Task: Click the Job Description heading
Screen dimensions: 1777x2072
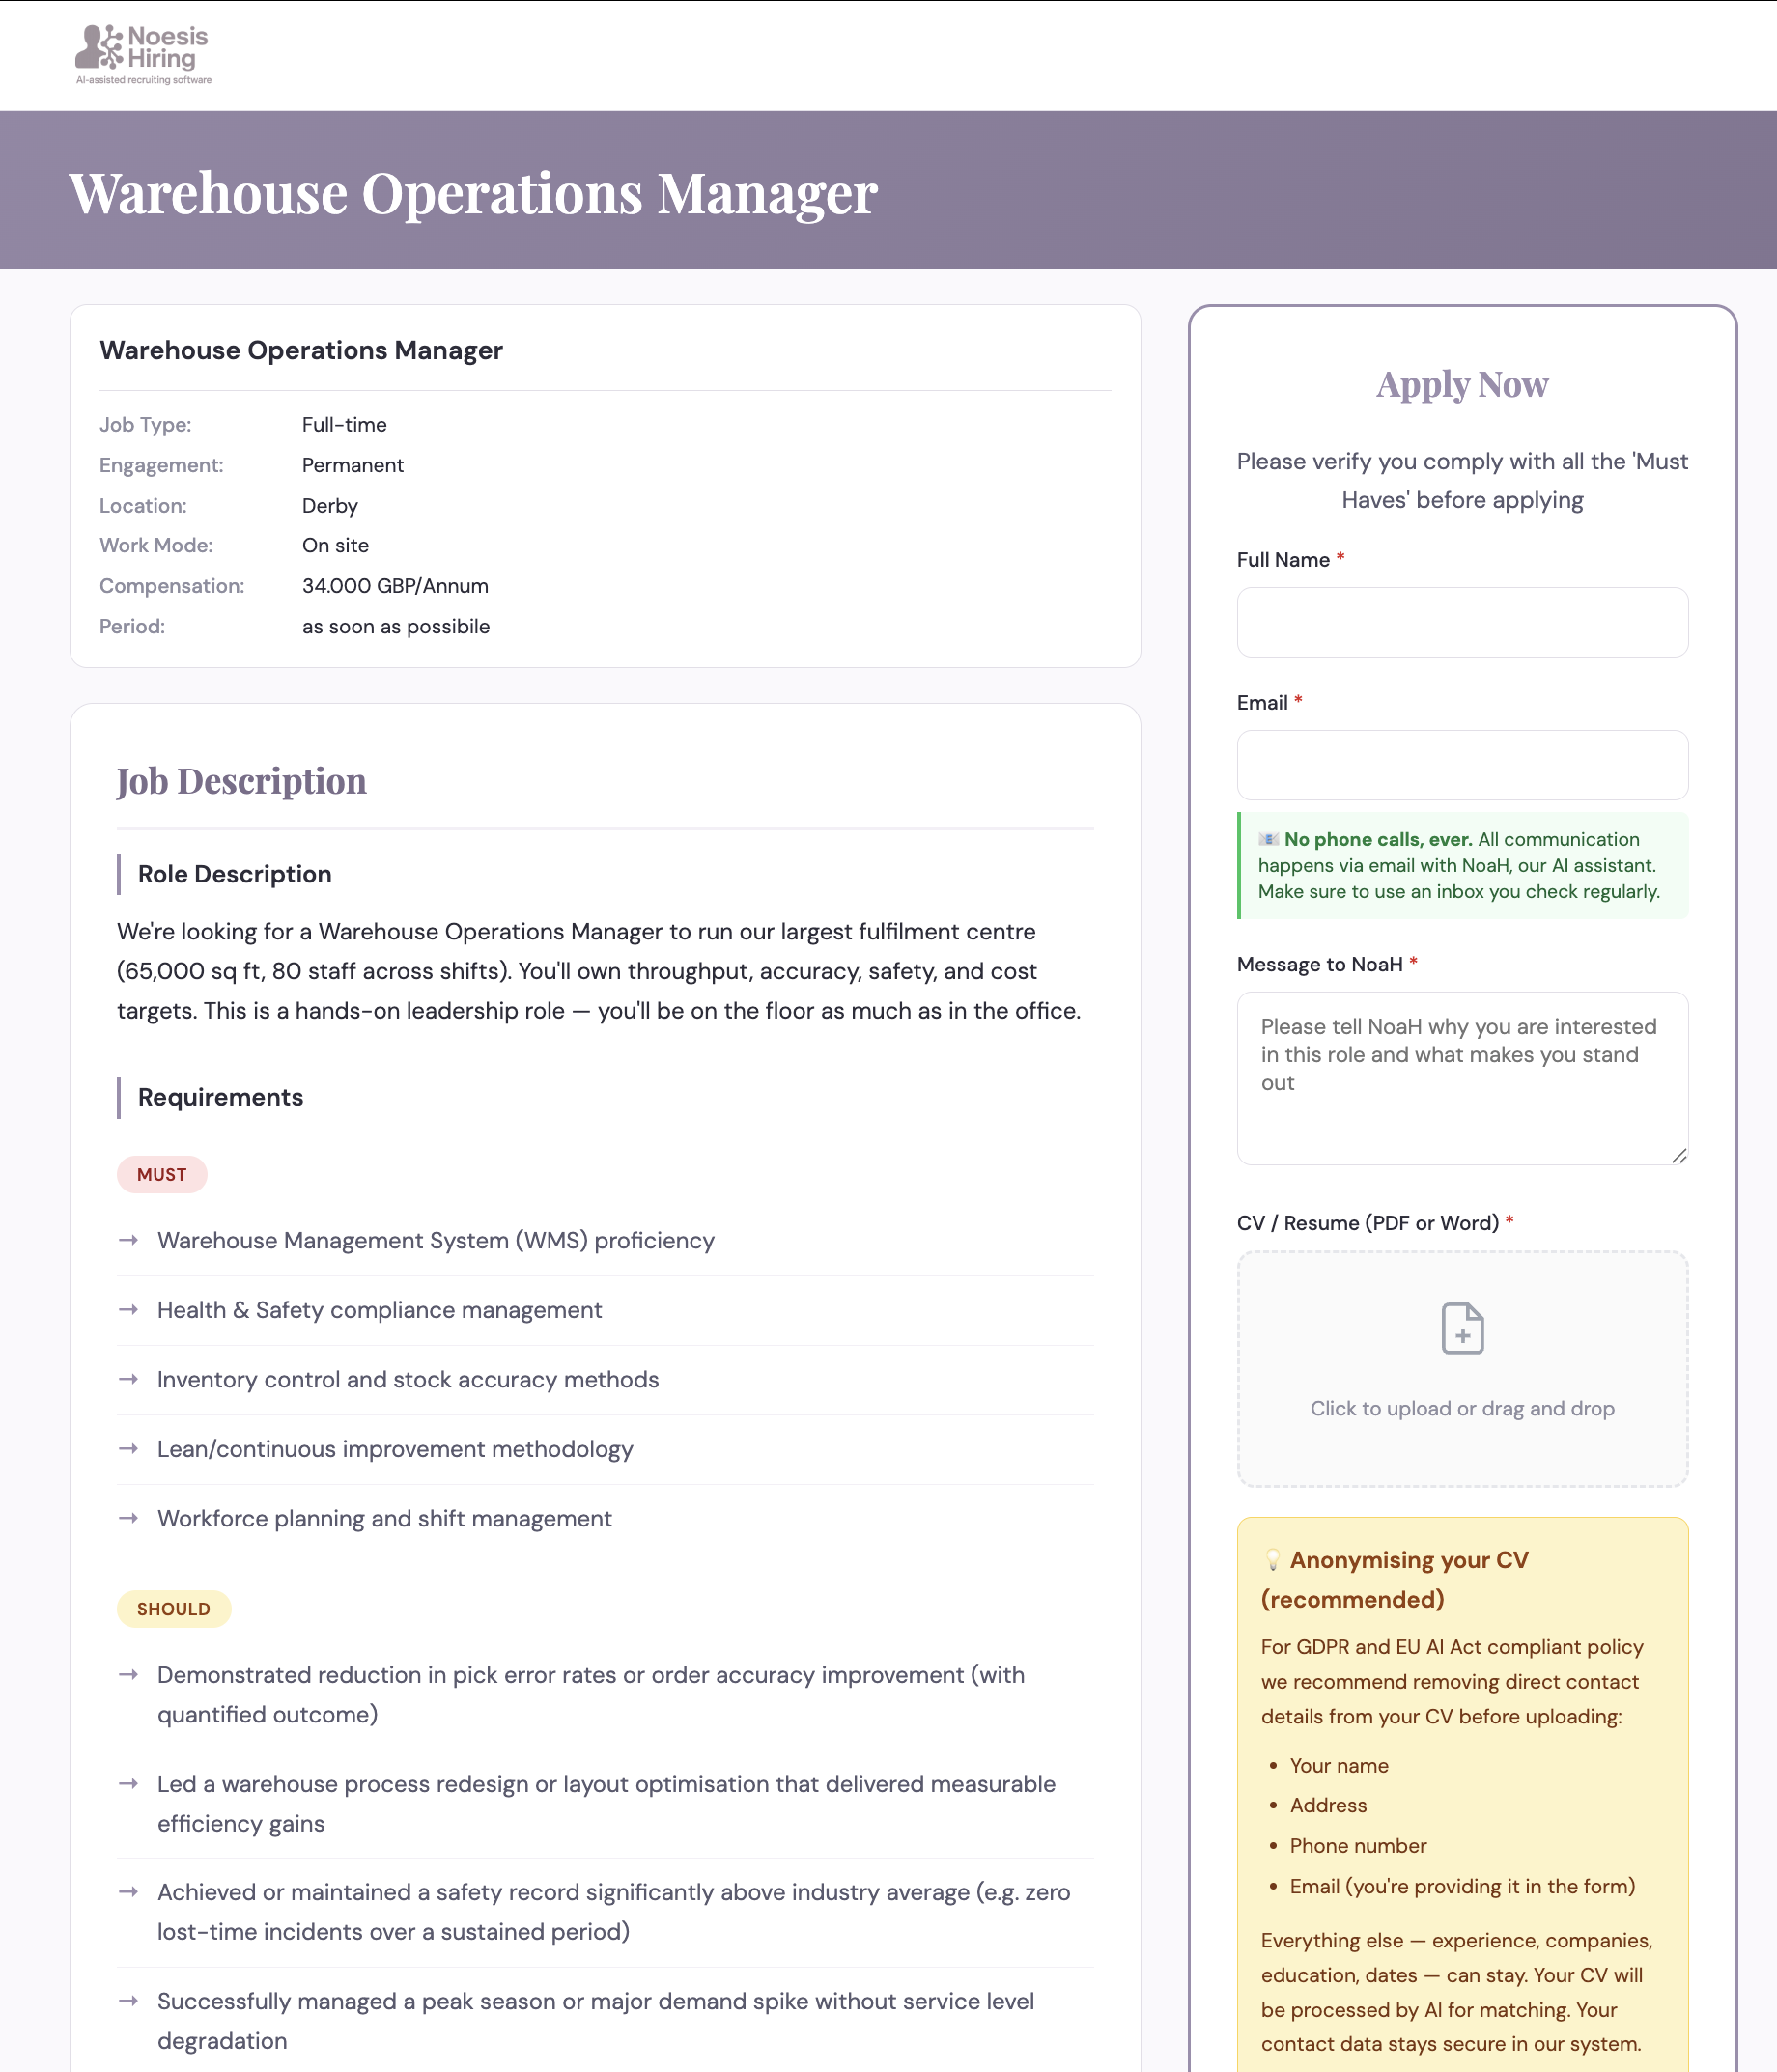Action: tap(241, 781)
